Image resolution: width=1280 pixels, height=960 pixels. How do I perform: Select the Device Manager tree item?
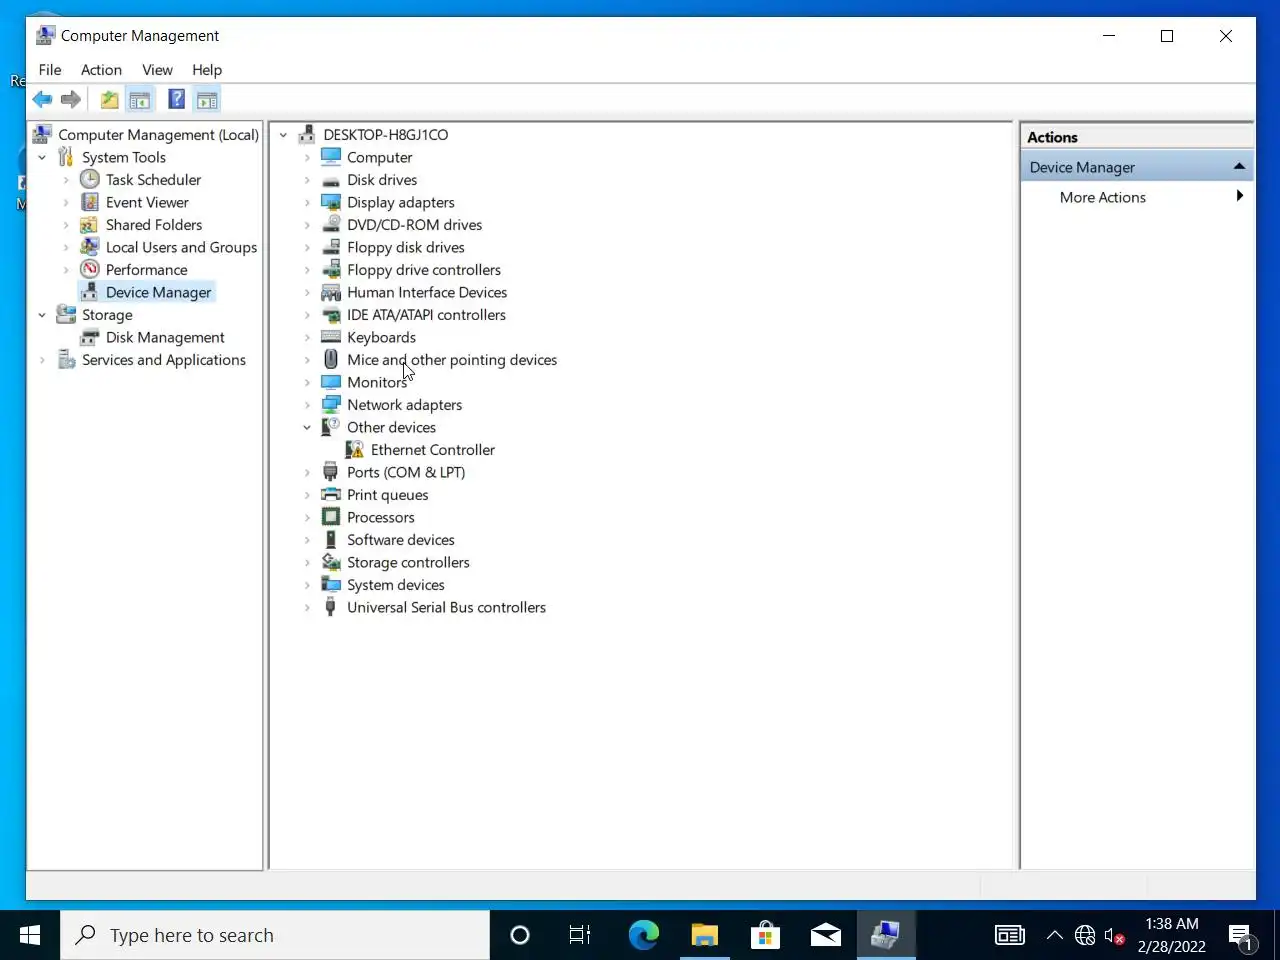pyautogui.click(x=158, y=292)
